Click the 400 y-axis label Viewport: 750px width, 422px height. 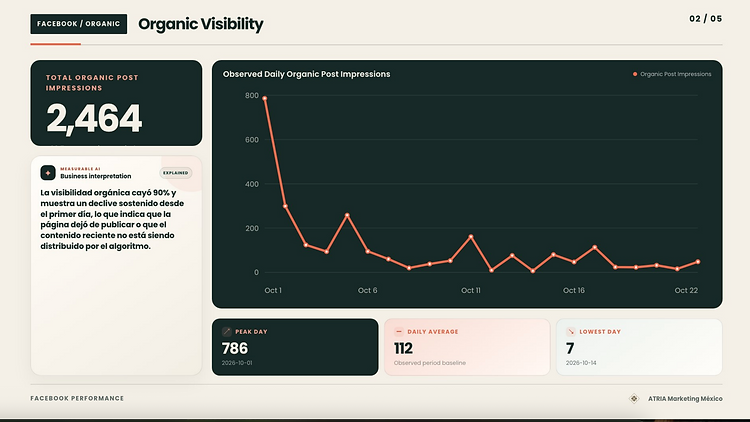(x=252, y=184)
